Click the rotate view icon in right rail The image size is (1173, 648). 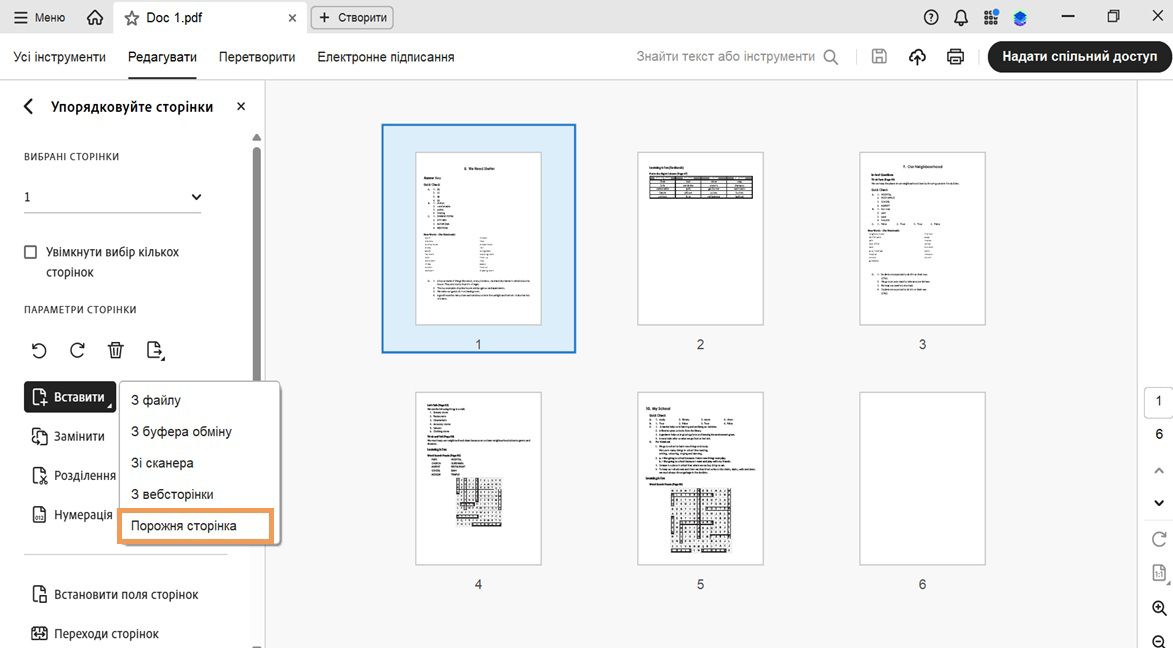click(1159, 539)
